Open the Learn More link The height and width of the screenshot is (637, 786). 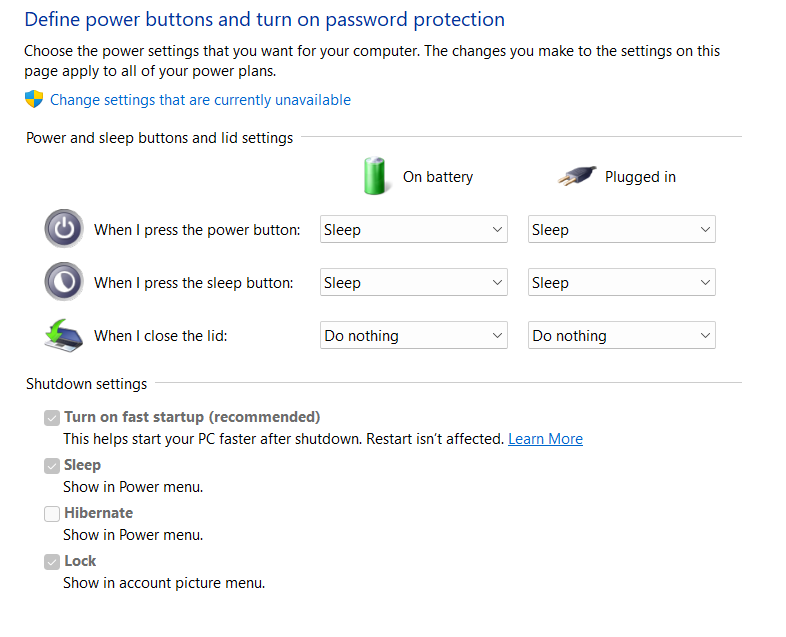coord(545,439)
